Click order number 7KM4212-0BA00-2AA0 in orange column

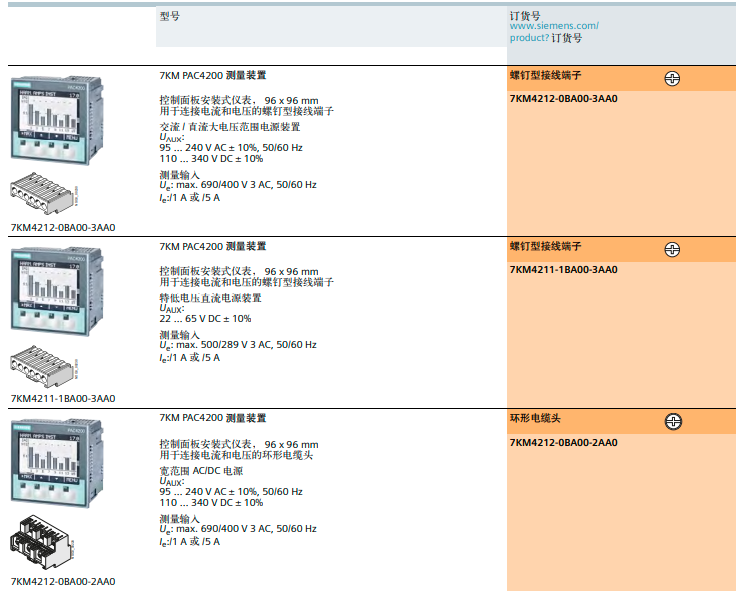coord(563,442)
